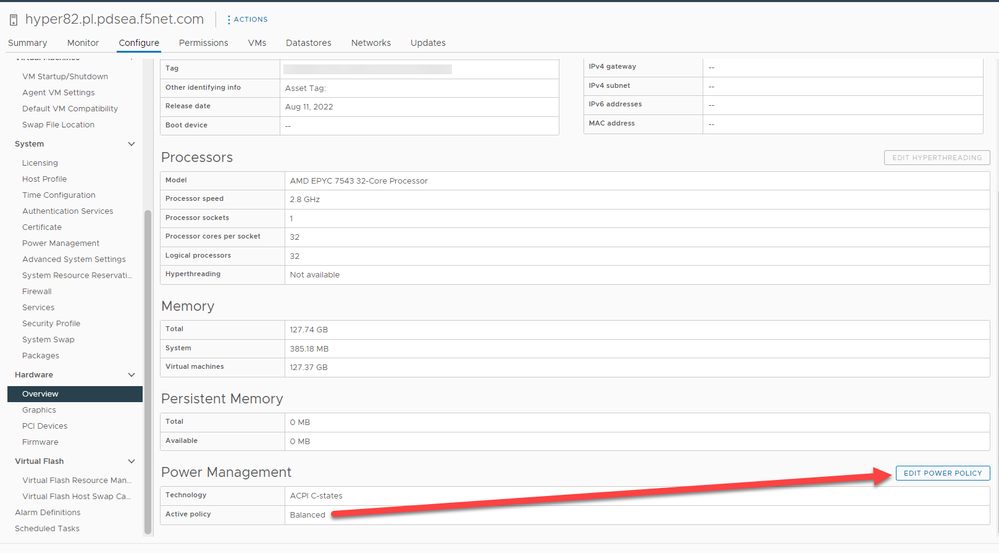The height and width of the screenshot is (553, 999).
Task: Open Alarm Definitions
Action: [47, 512]
